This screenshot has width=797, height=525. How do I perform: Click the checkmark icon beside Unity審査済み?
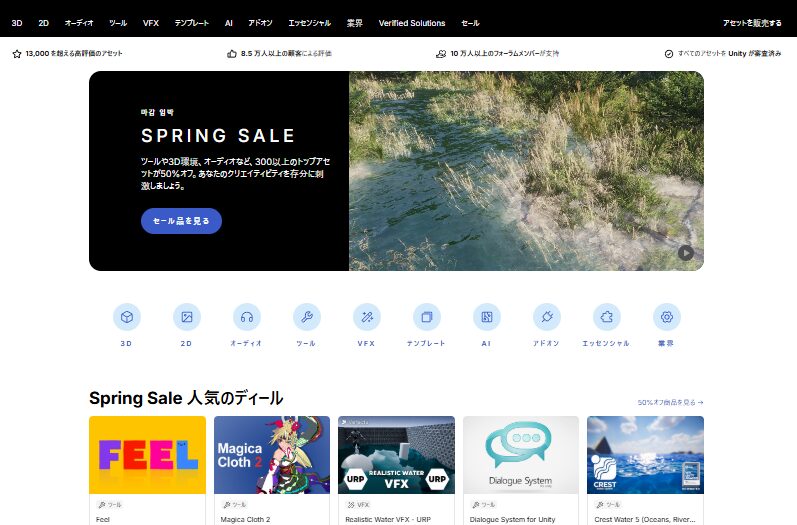(x=669, y=54)
